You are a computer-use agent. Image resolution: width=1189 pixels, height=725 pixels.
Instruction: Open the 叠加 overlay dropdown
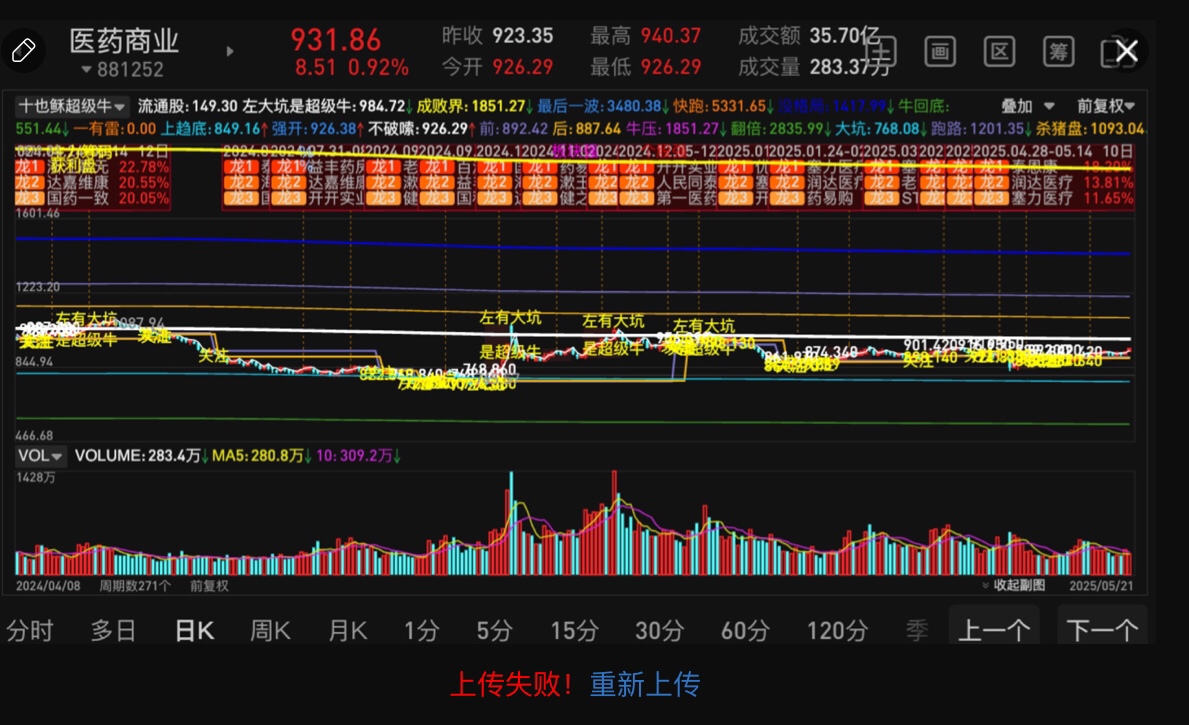pos(1027,106)
